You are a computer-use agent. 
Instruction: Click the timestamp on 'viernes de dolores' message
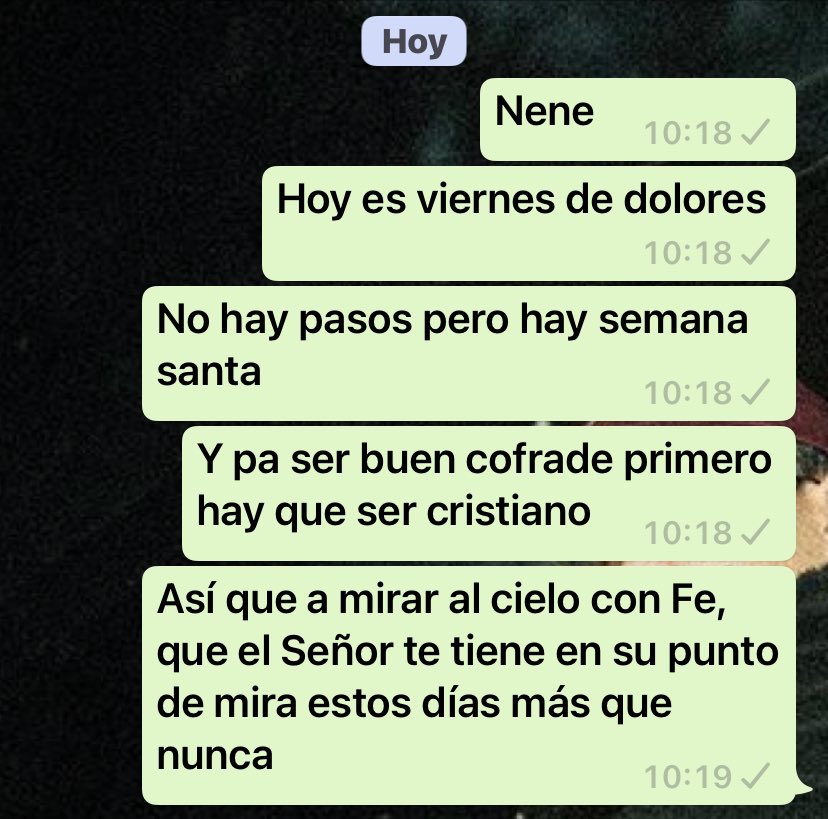click(688, 252)
